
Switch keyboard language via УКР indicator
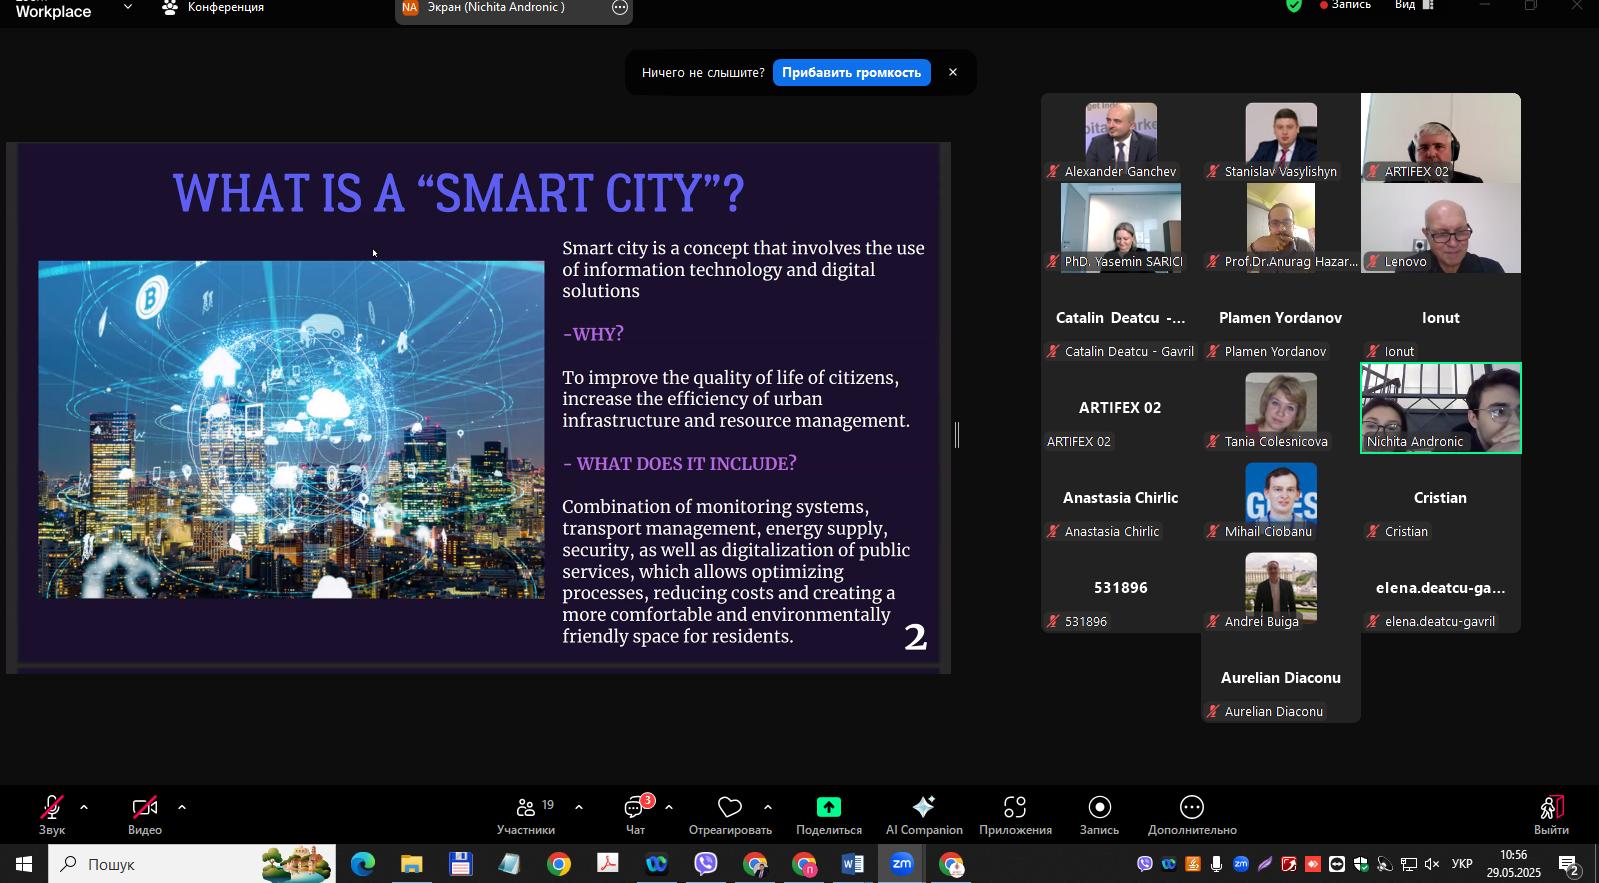point(1461,864)
